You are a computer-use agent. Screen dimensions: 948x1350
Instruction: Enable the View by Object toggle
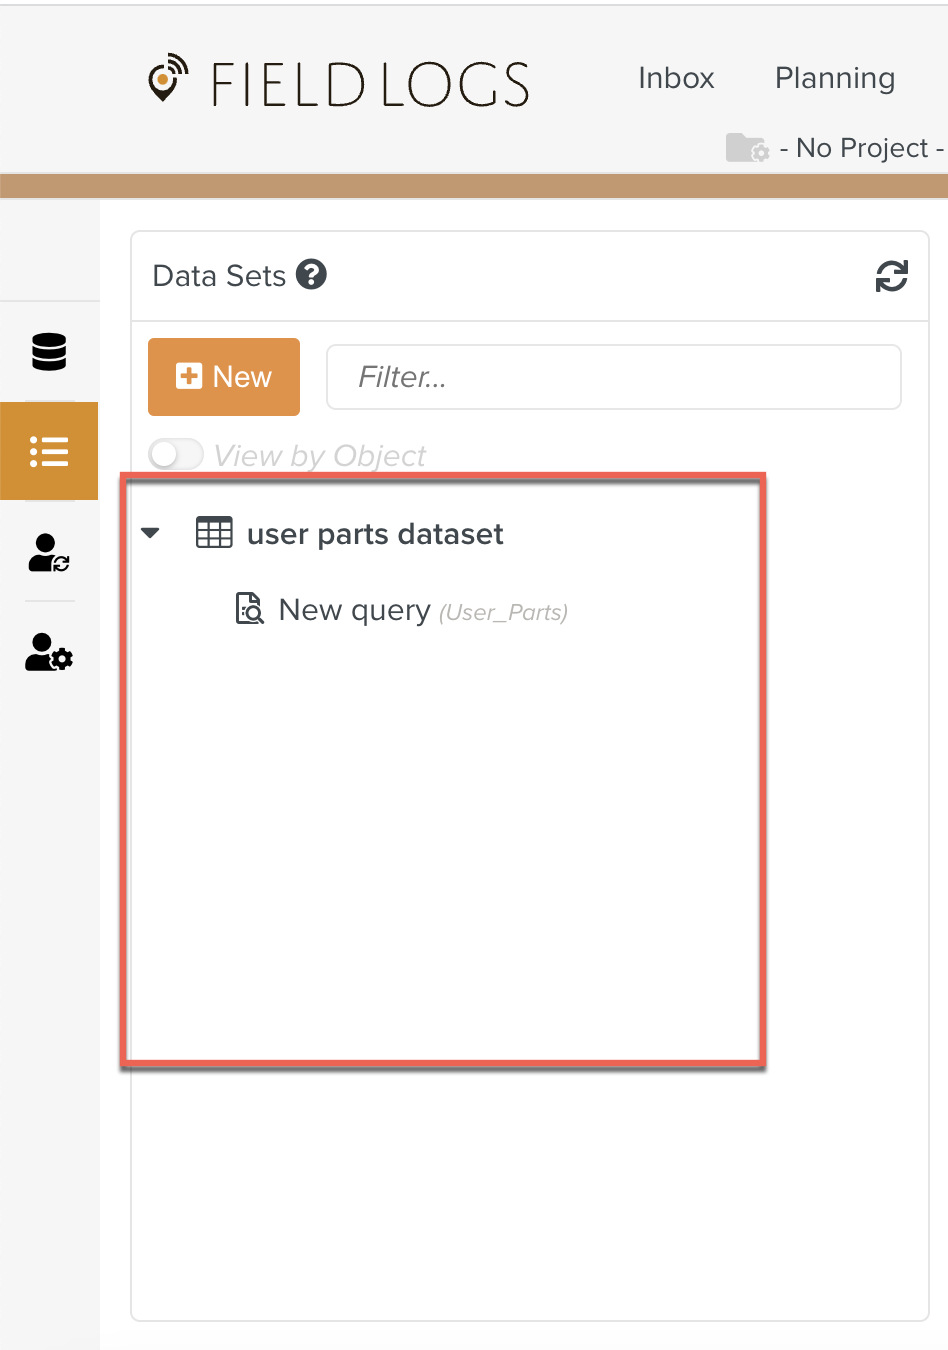175,454
